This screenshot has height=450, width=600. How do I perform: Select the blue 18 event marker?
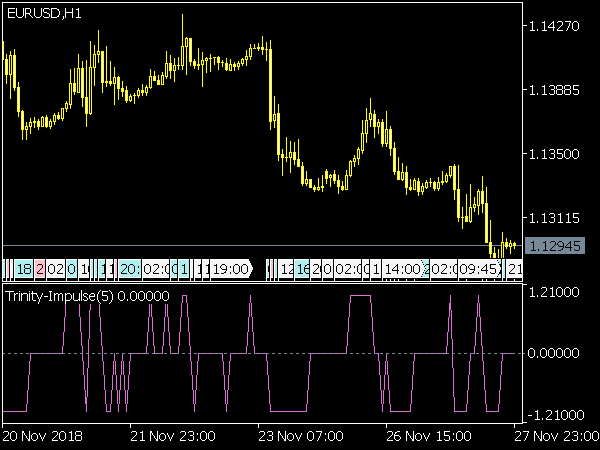(x=24, y=269)
